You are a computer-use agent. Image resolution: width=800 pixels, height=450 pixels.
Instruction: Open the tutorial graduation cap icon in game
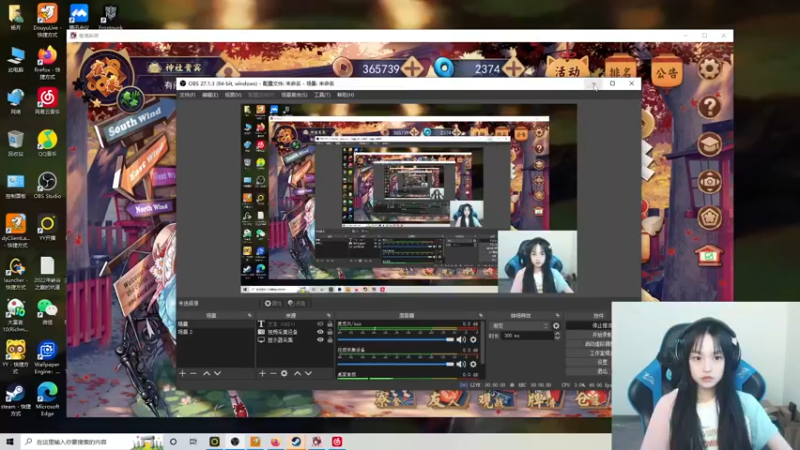[709, 144]
